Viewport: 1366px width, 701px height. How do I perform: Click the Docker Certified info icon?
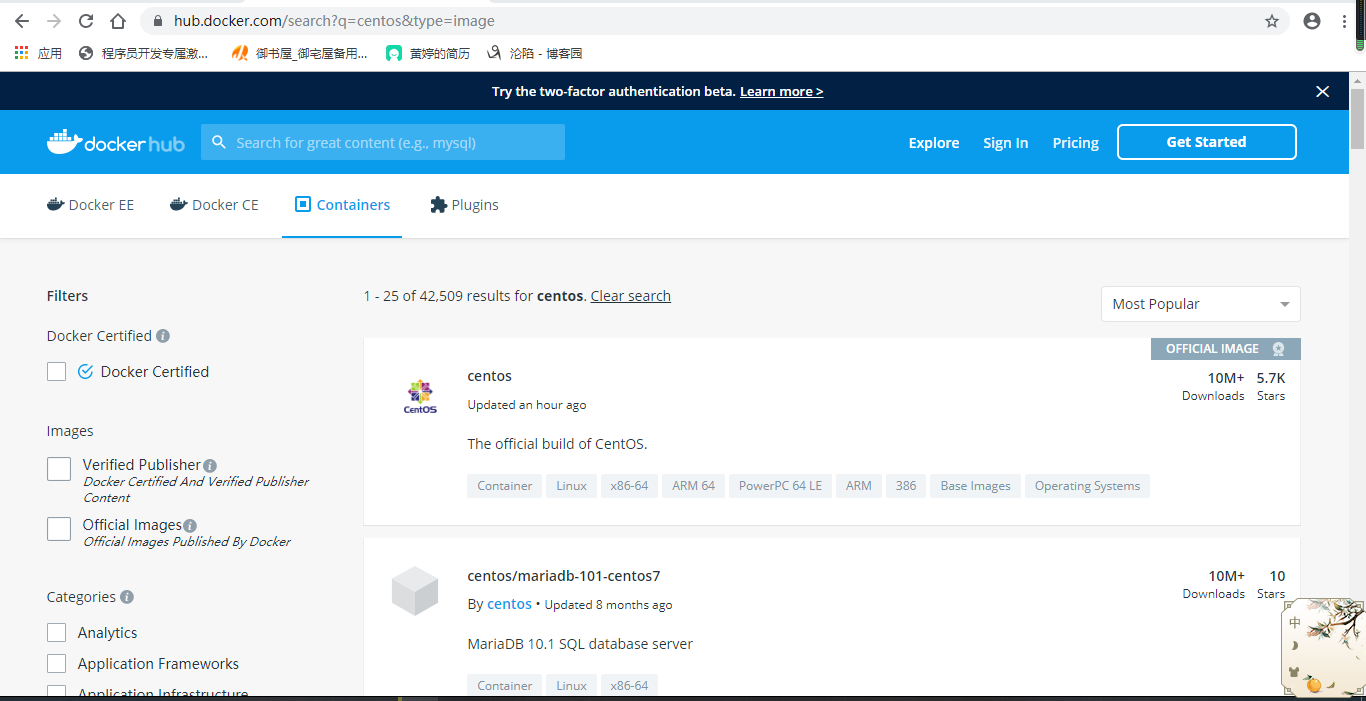pyautogui.click(x=163, y=336)
